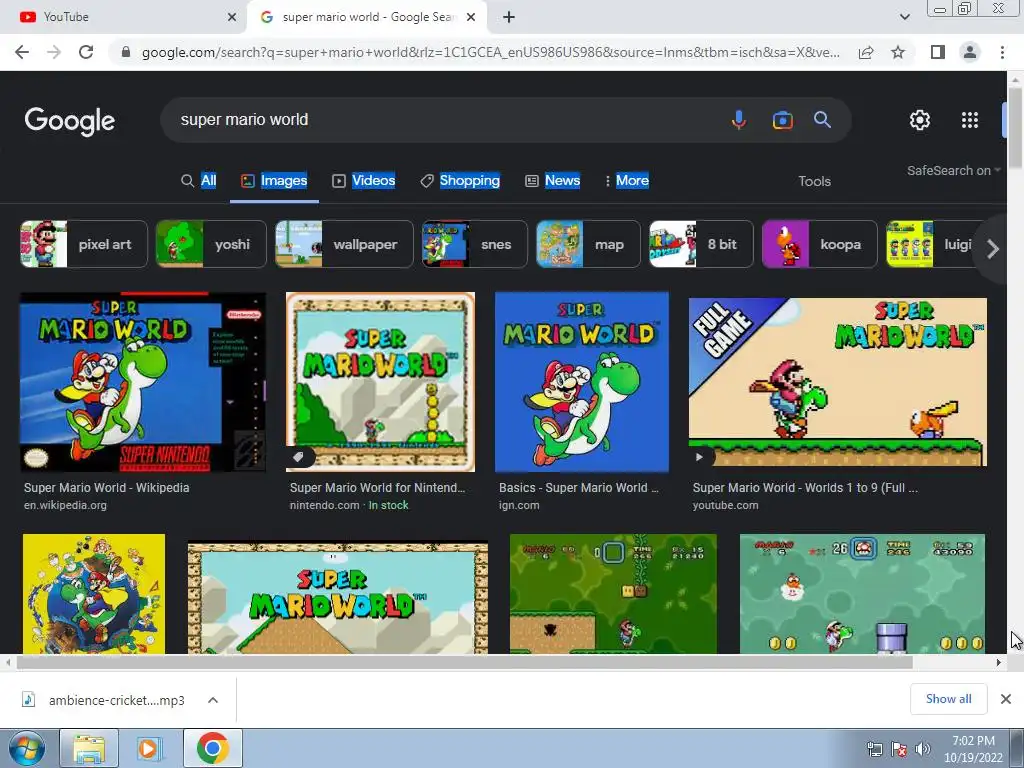Open the Google apps grid
Image resolution: width=1024 pixels, height=768 pixels.
click(x=970, y=120)
